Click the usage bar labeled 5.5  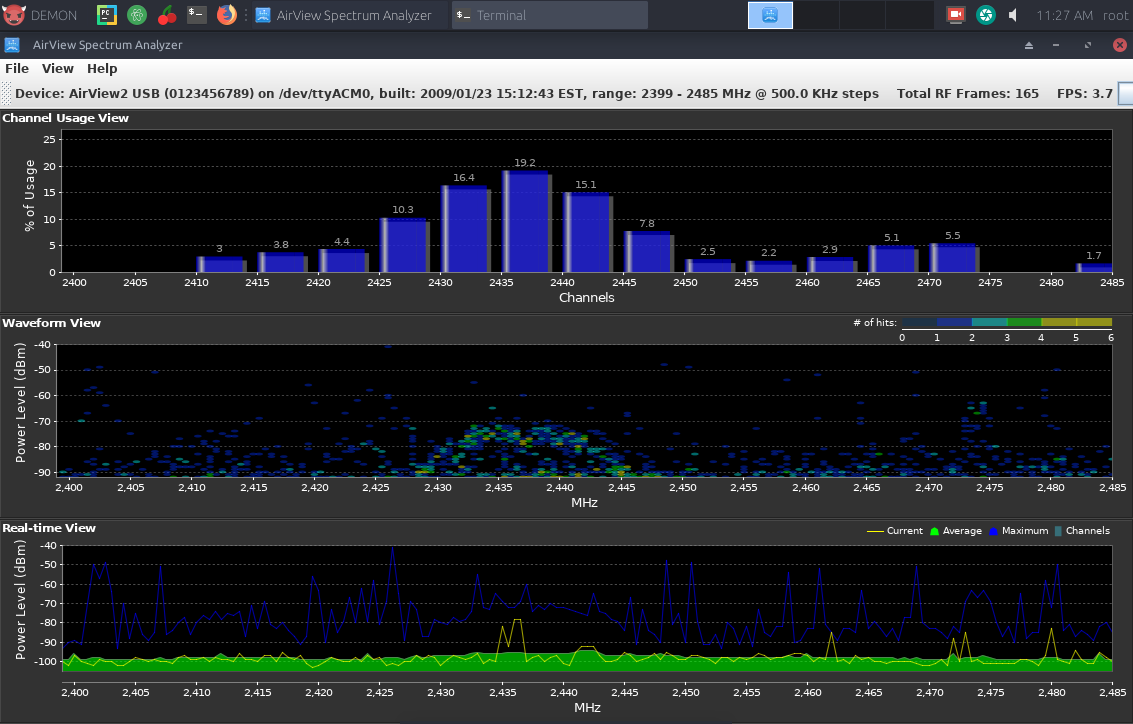click(x=954, y=257)
